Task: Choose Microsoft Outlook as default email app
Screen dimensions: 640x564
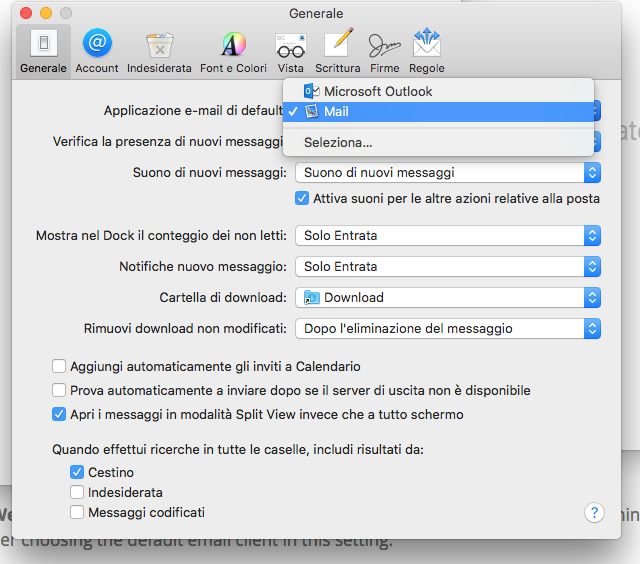Action: [438, 91]
